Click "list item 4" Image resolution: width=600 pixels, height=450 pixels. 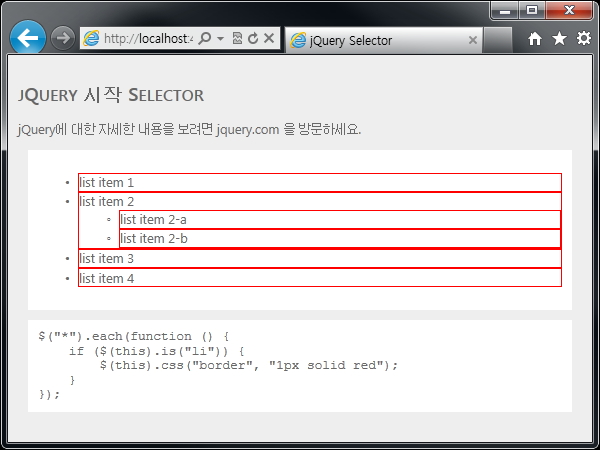point(106,278)
